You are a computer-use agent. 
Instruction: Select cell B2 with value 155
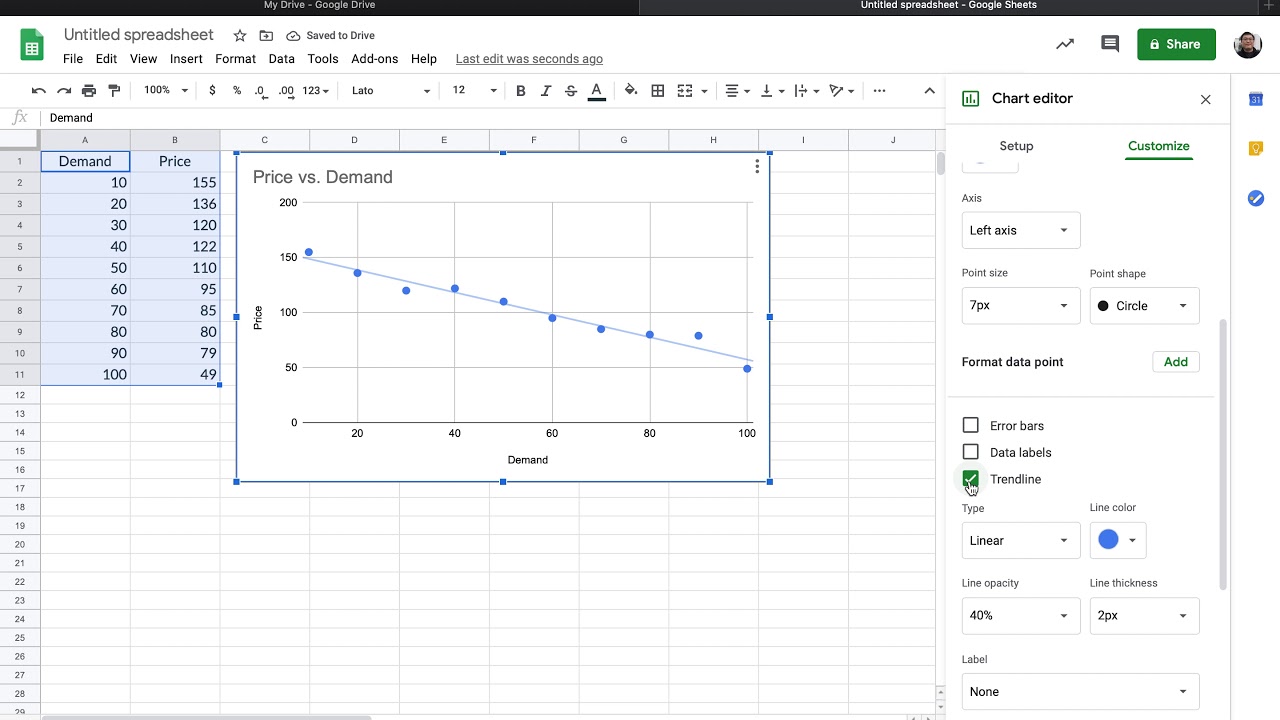pyautogui.click(x=175, y=182)
